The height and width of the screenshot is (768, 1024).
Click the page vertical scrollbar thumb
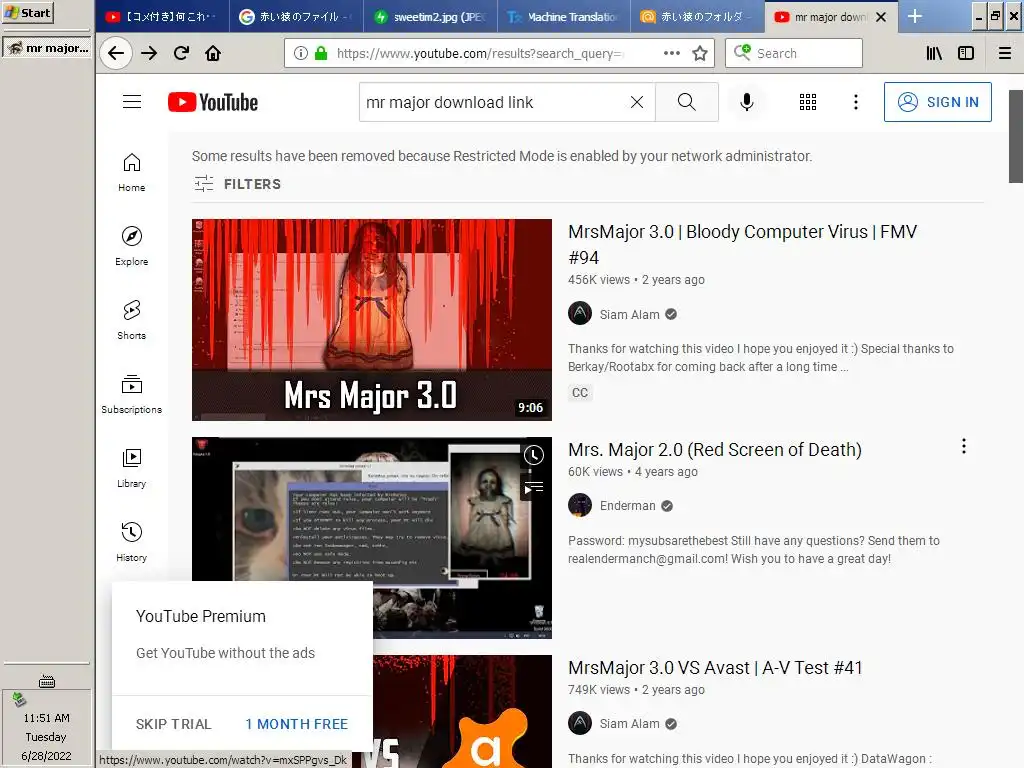[x=1016, y=136]
